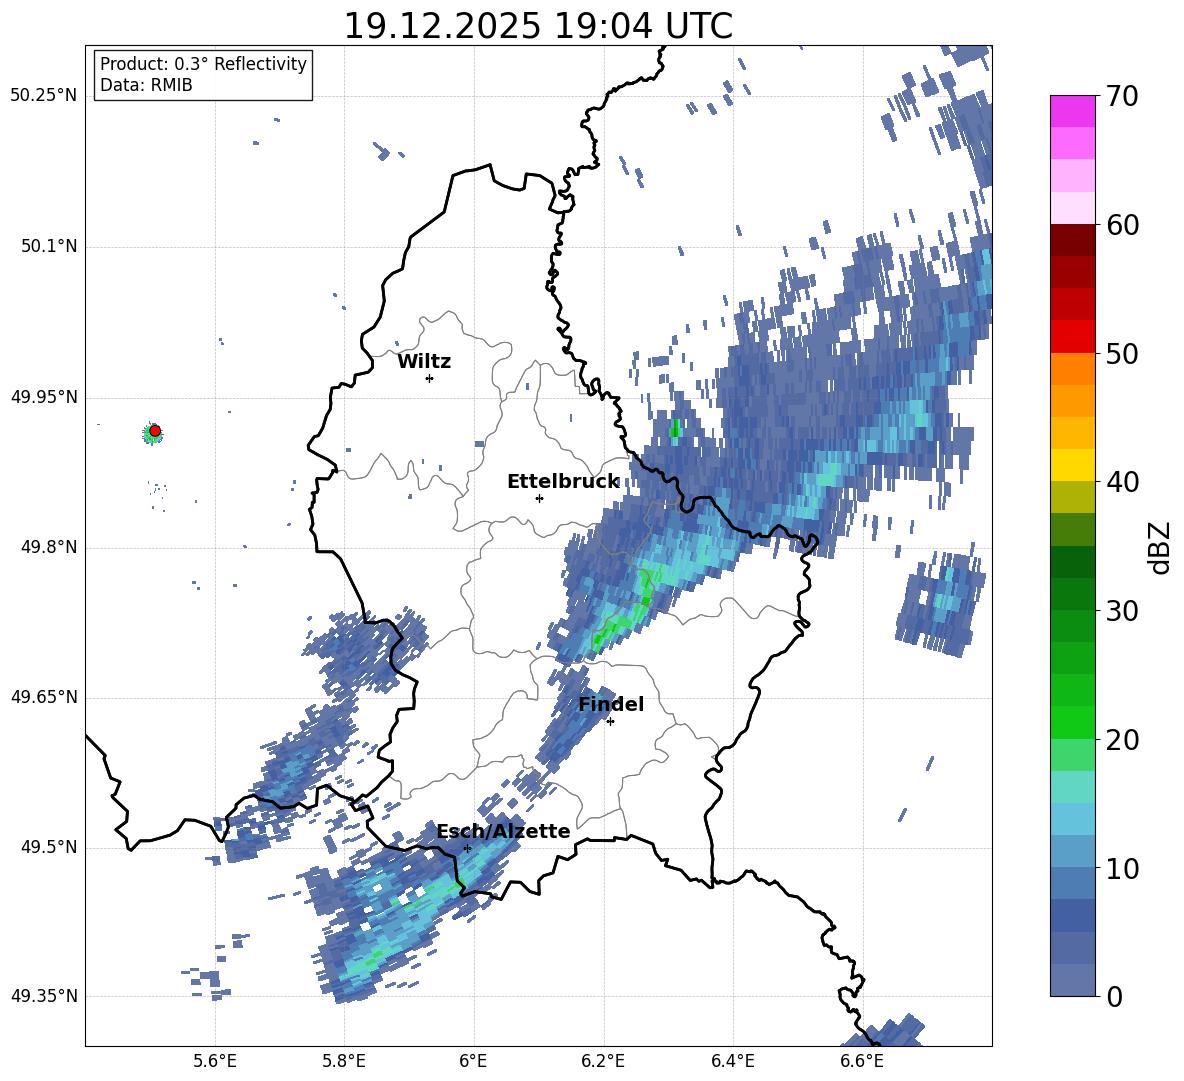Click the 'Product: 0.3° Reflectivity' text
1184x1081 pixels.
point(203,63)
